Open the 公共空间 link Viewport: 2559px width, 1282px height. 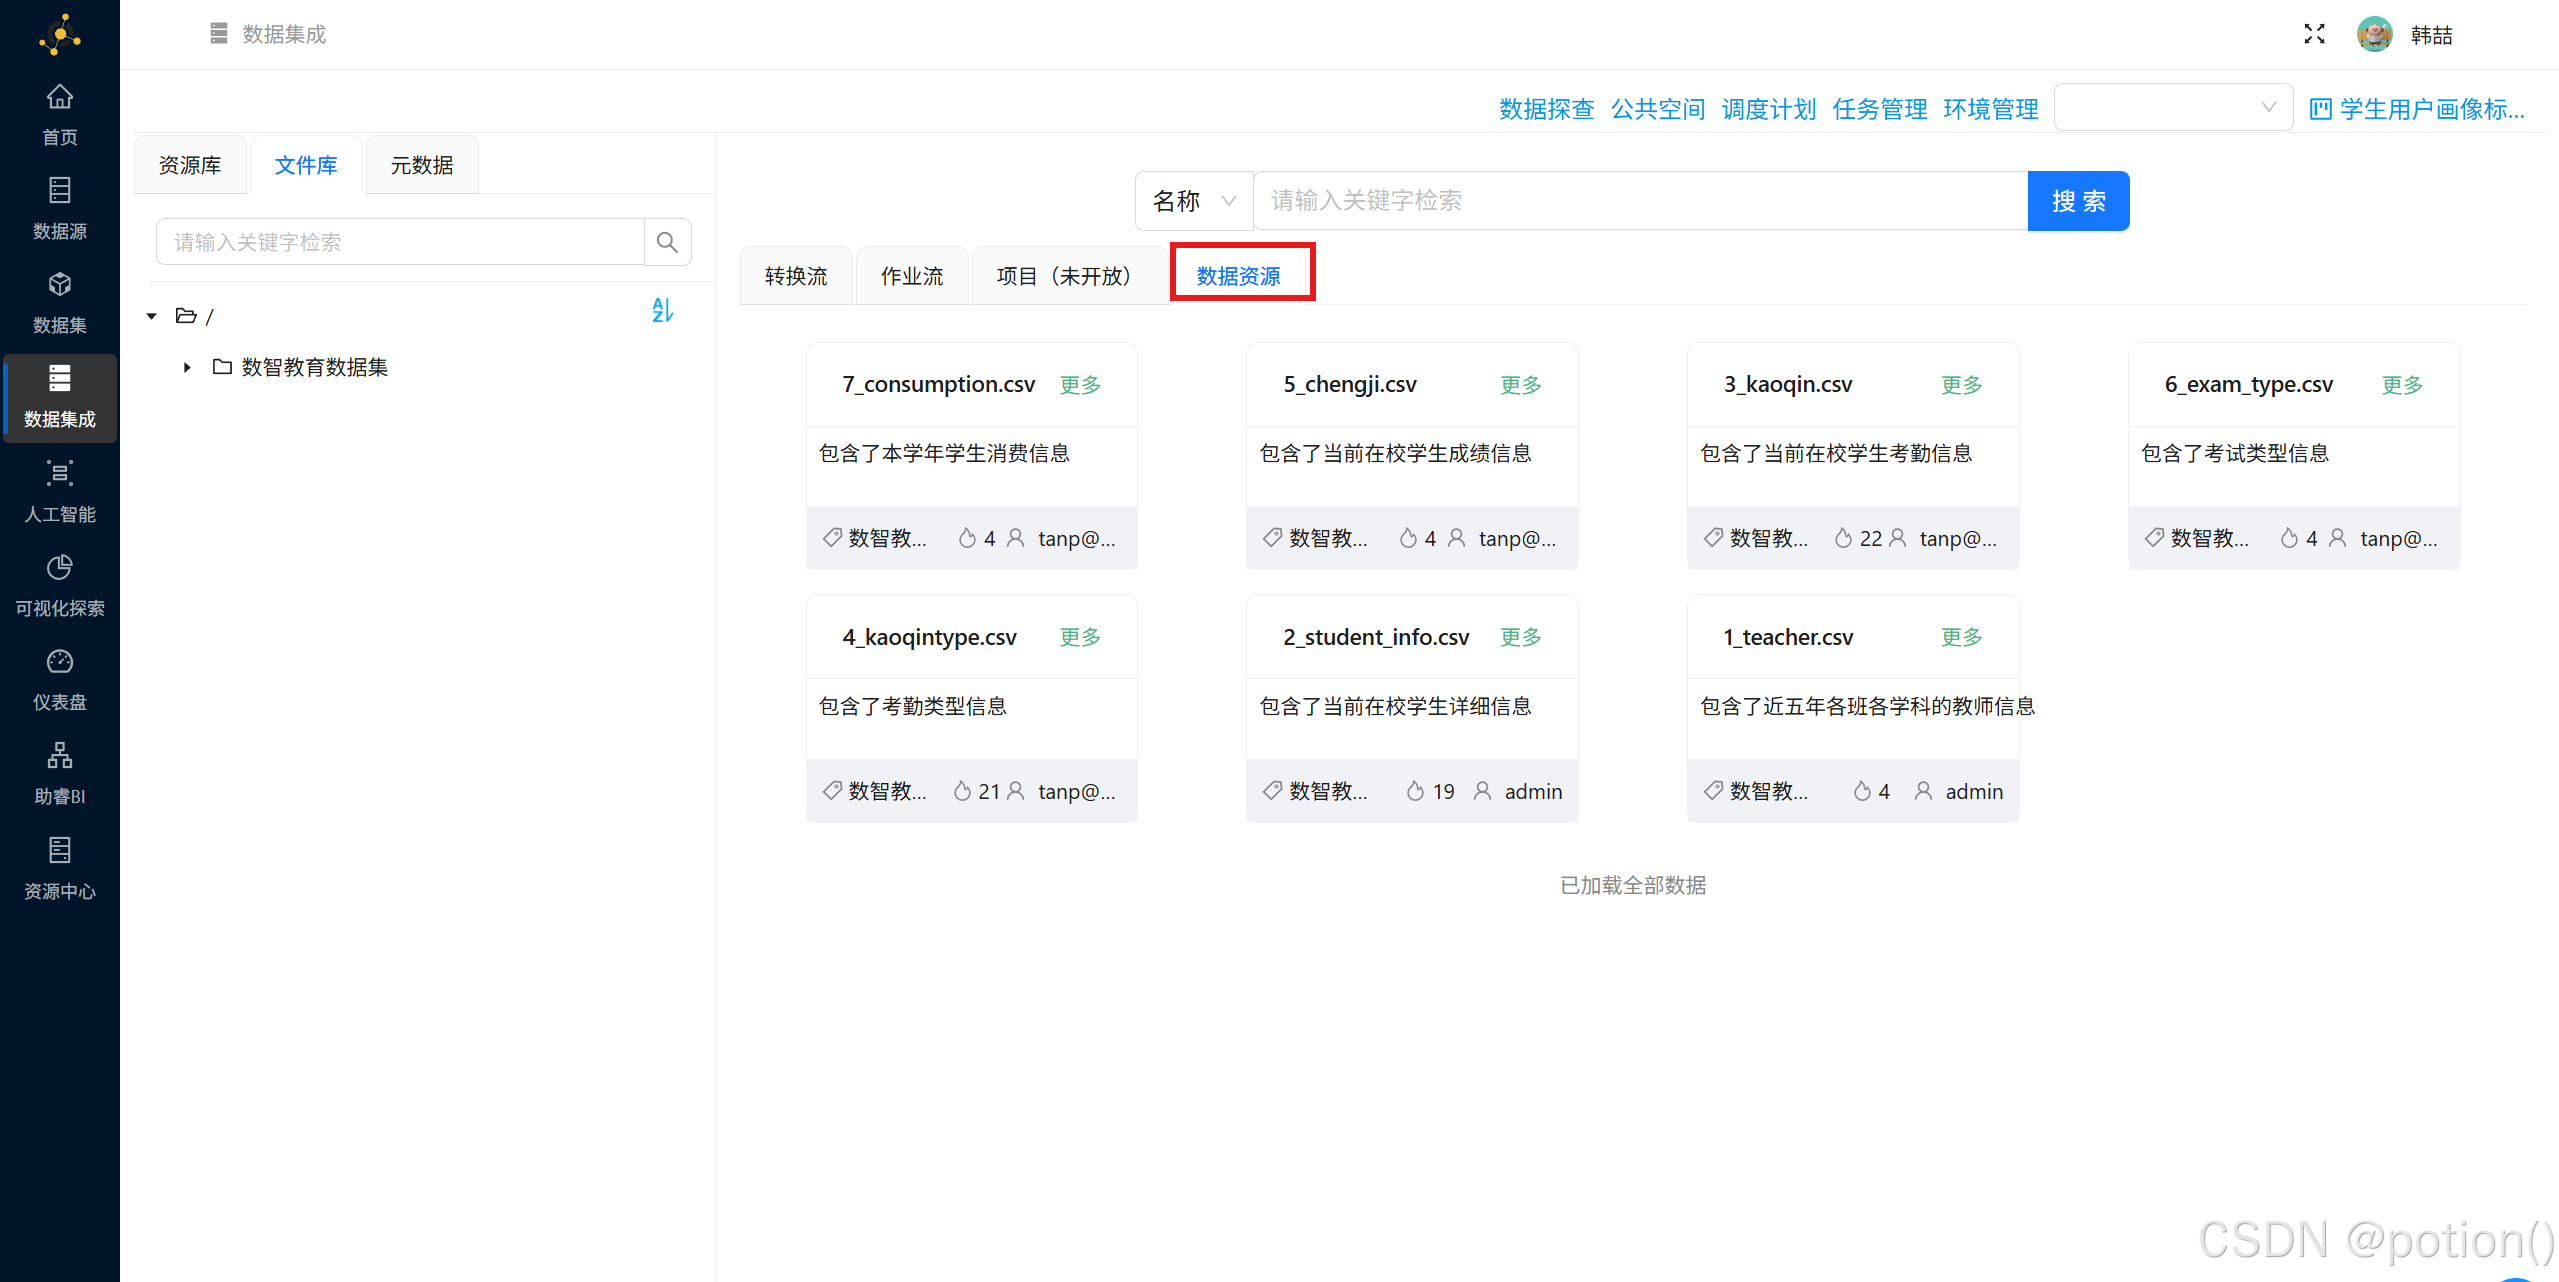point(1657,109)
